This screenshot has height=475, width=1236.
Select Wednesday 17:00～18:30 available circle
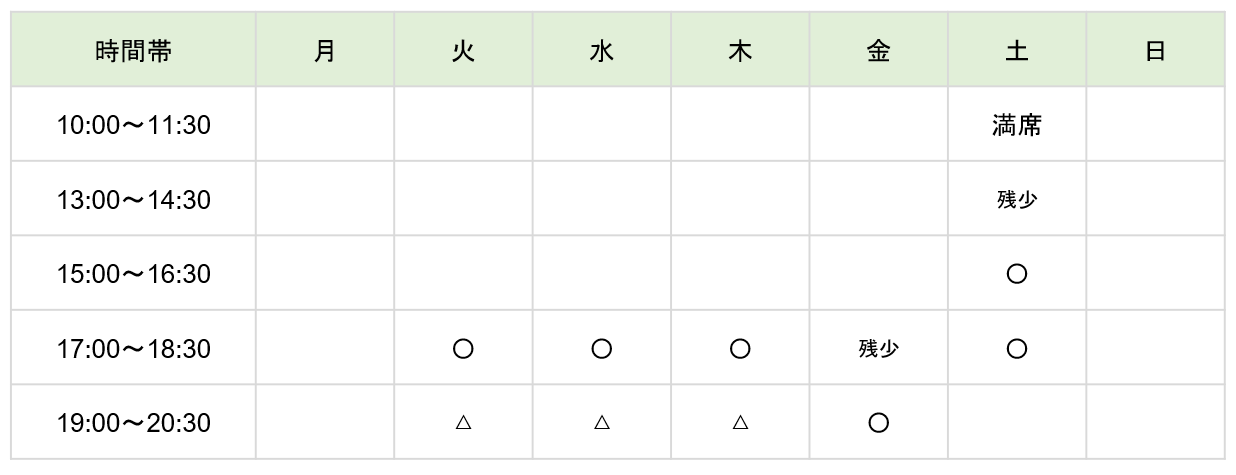point(601,349)
